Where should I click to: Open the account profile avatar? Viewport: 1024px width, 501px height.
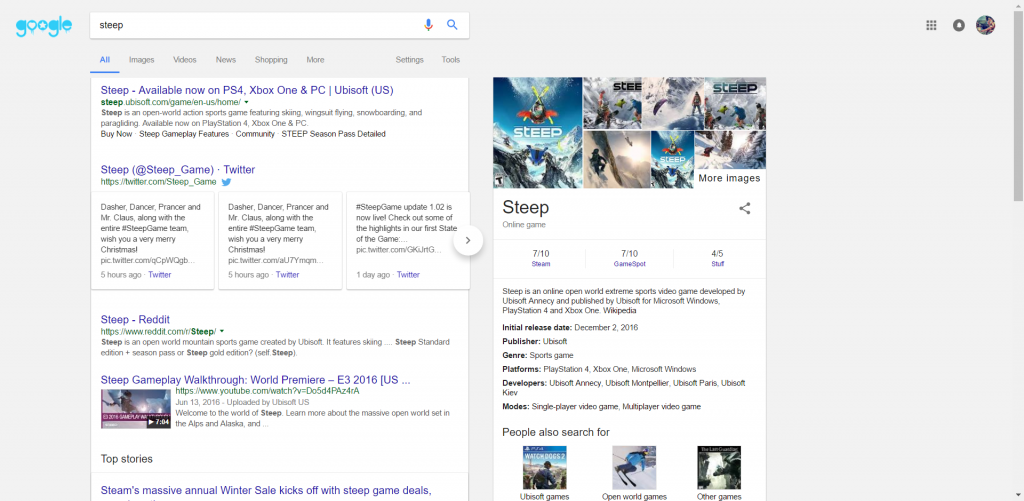(985, 25)
